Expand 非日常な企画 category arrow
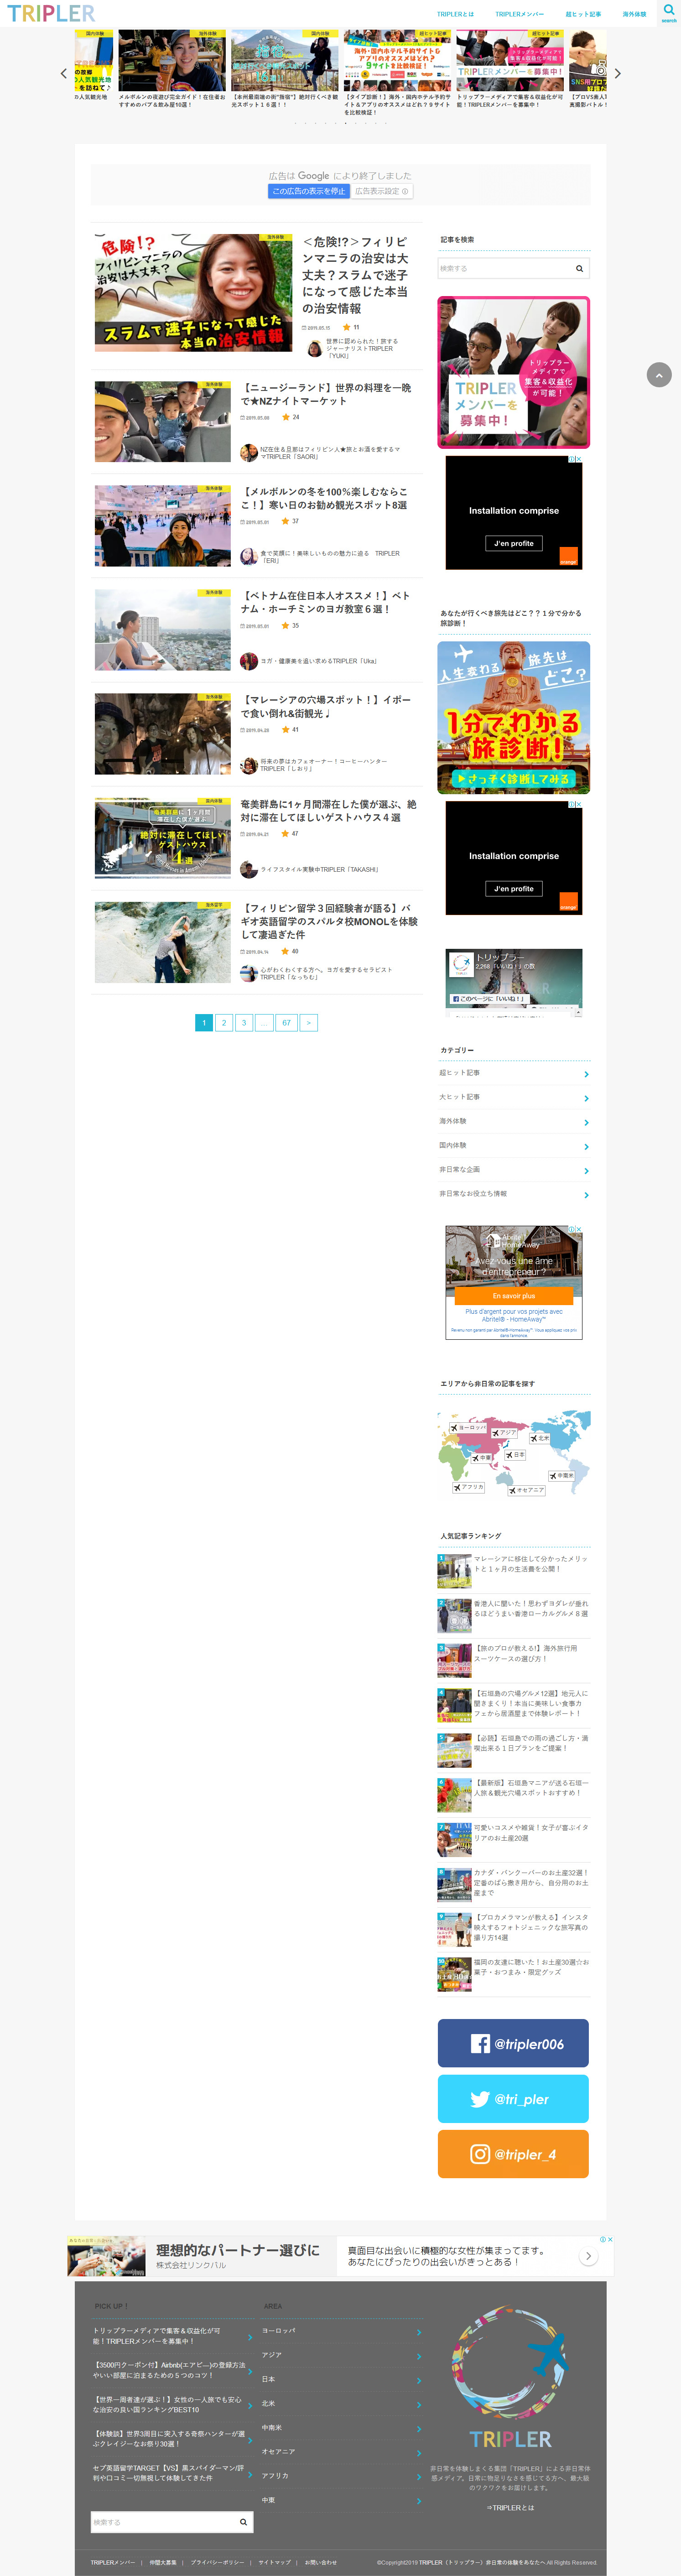Image resolution: width=681 pixels, height=2576 pixels. (x=586, y=1170)
